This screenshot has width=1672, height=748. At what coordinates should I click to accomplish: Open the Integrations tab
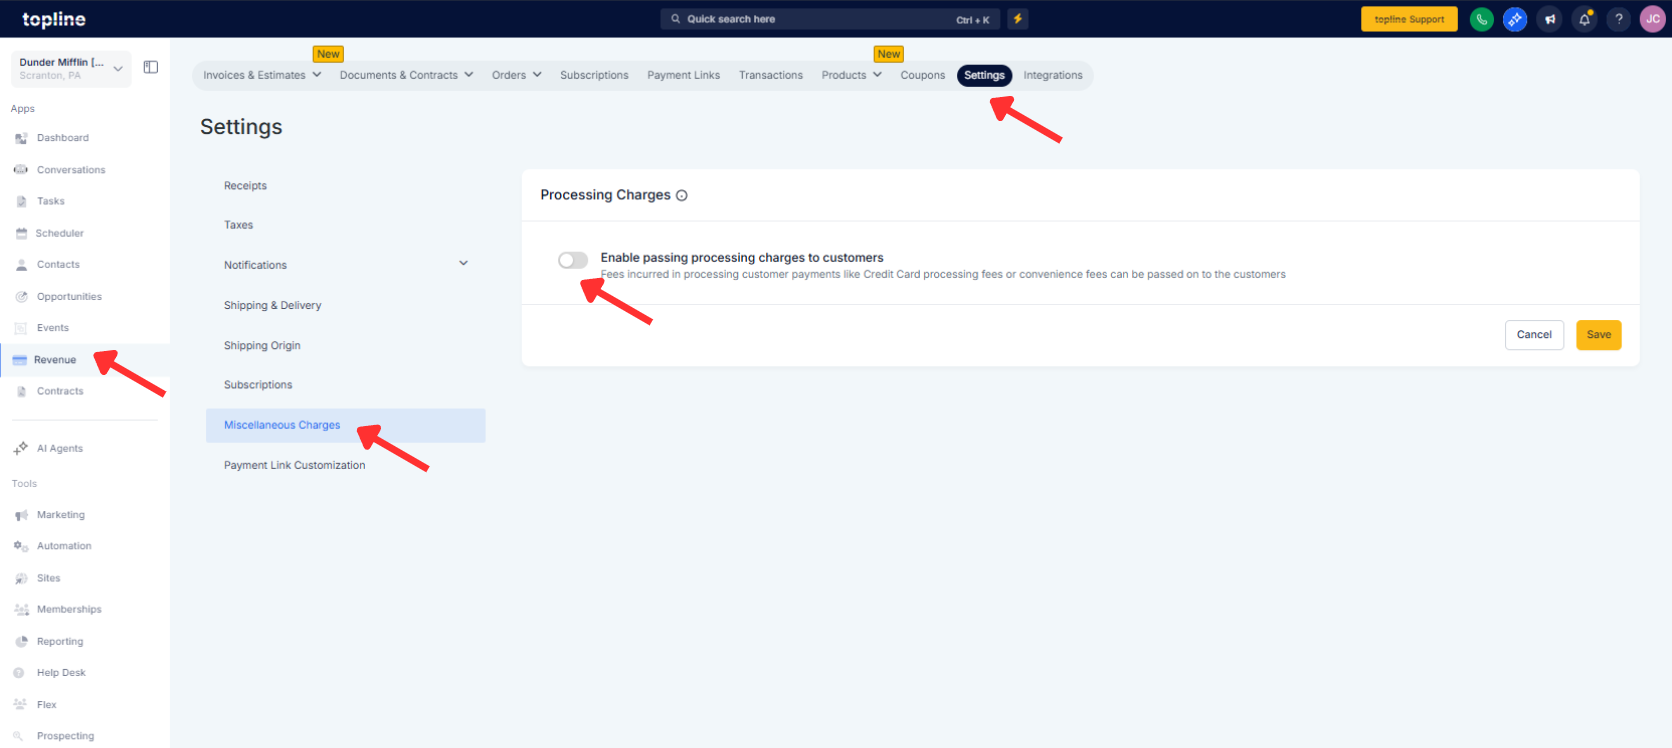1053,75
